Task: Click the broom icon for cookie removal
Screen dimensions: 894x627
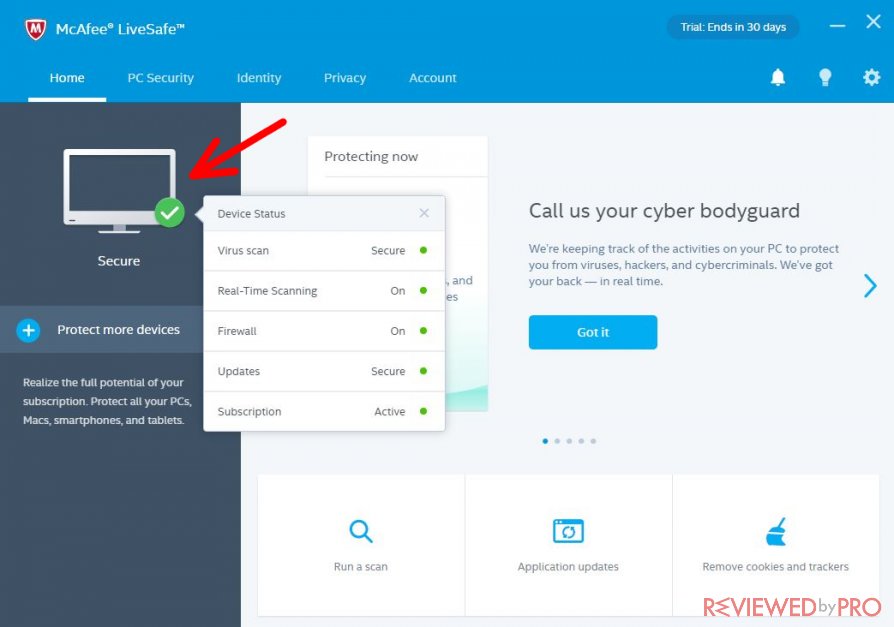Action: pyautogui.click(x=776, y=531)
